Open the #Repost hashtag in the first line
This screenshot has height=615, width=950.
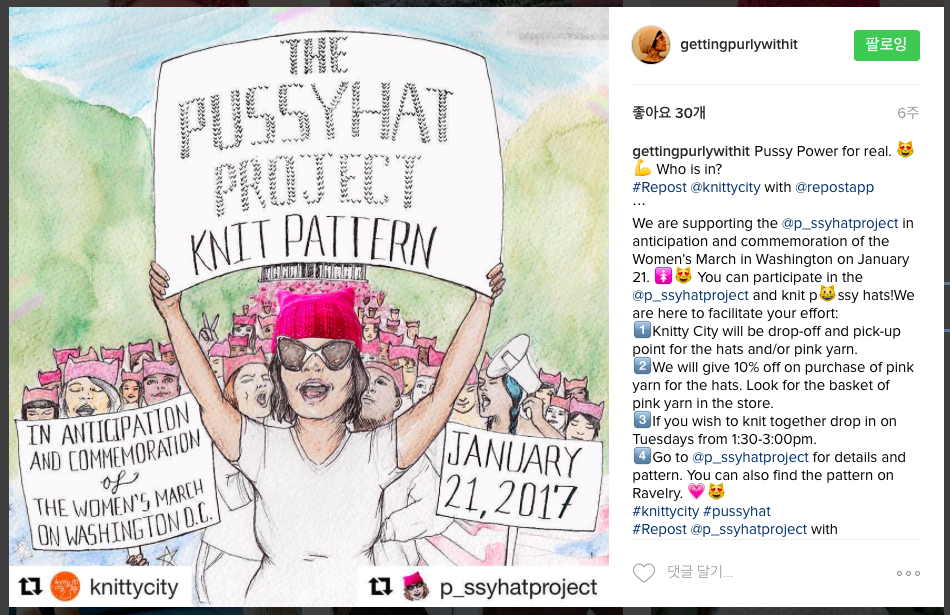659,187
